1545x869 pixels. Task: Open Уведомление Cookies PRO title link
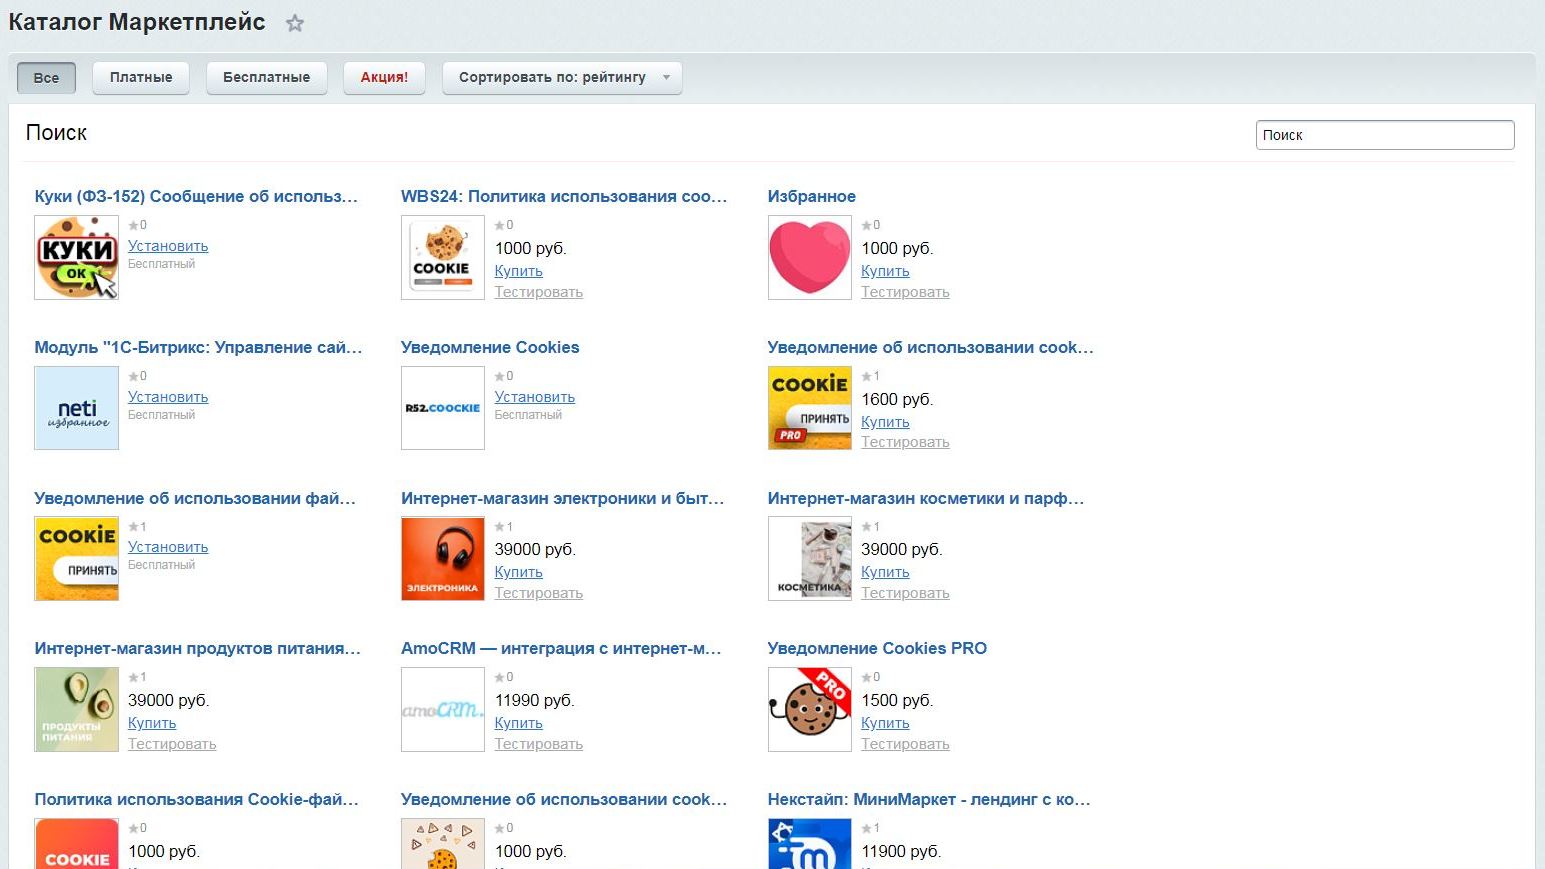tap(876, 648)
